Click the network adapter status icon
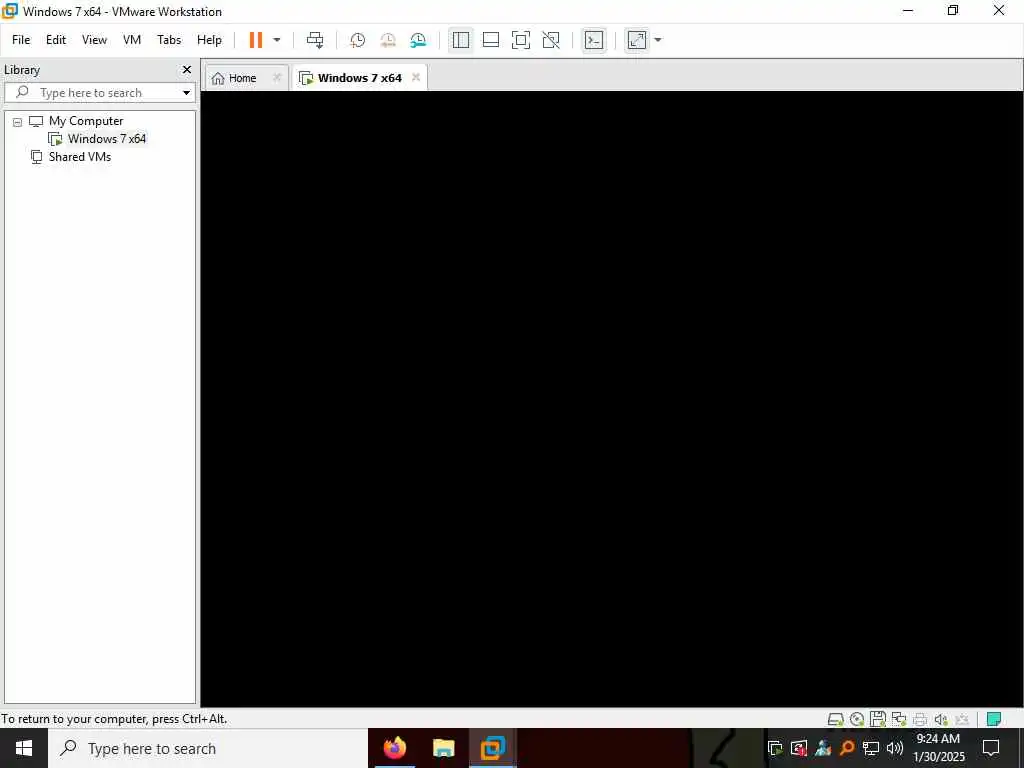Image resolution: width=1024 pixels, height=768 pixels. 899,720
